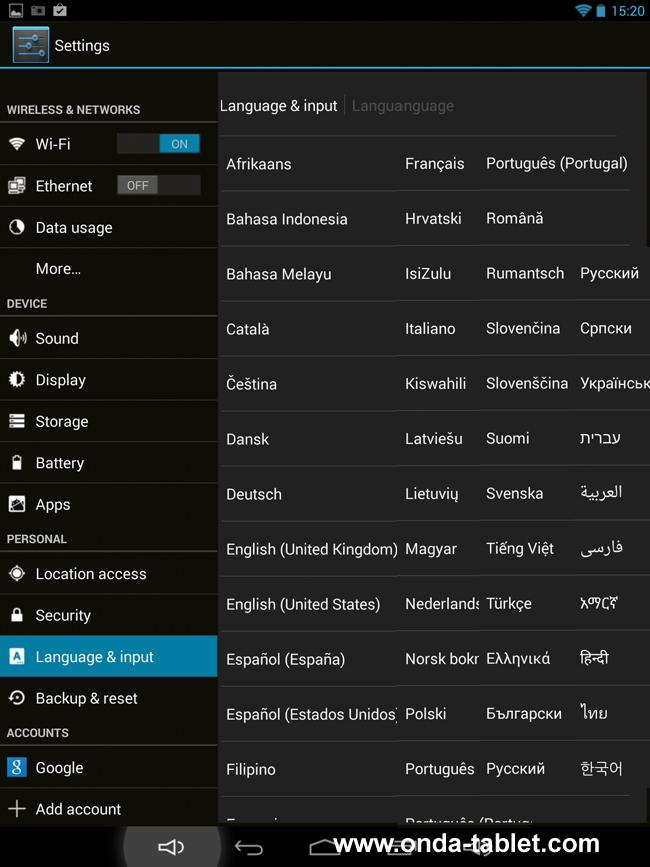Screen dimensions: 650x867
Task: Turn on the Ethernet switch
Action: pos(158,185)
